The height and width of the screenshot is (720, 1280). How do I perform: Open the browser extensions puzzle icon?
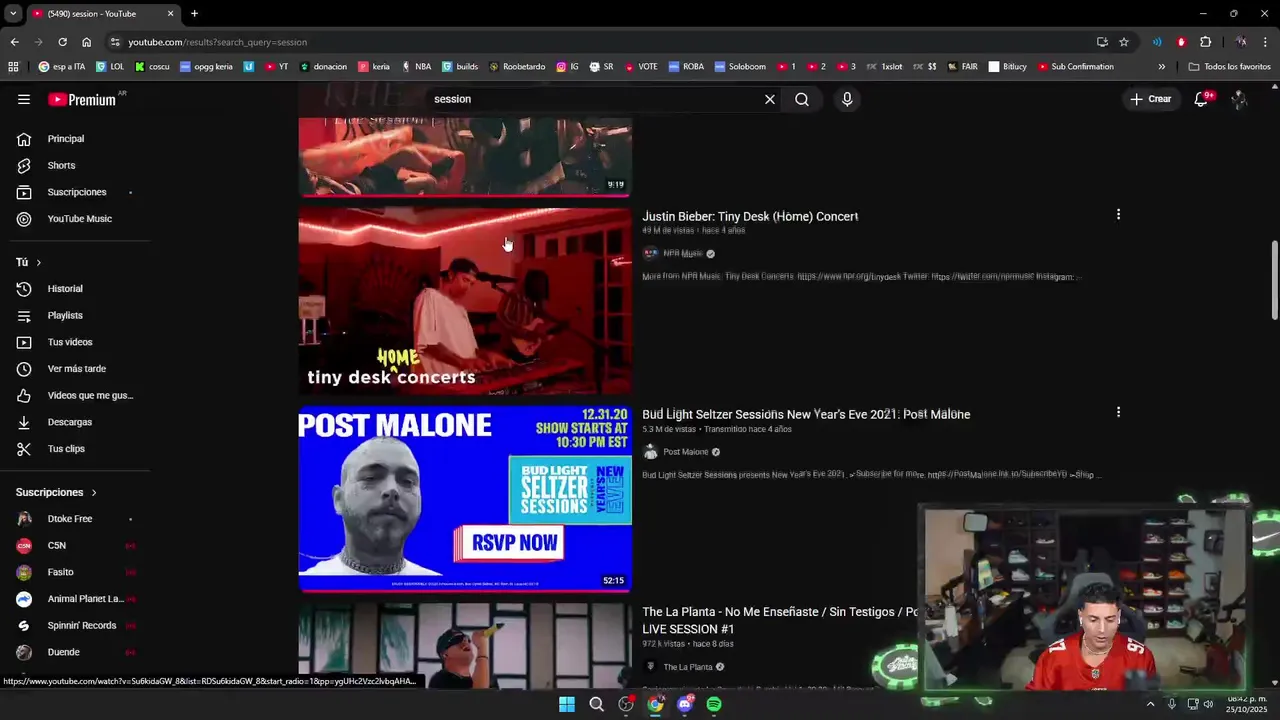(1205, 42)
